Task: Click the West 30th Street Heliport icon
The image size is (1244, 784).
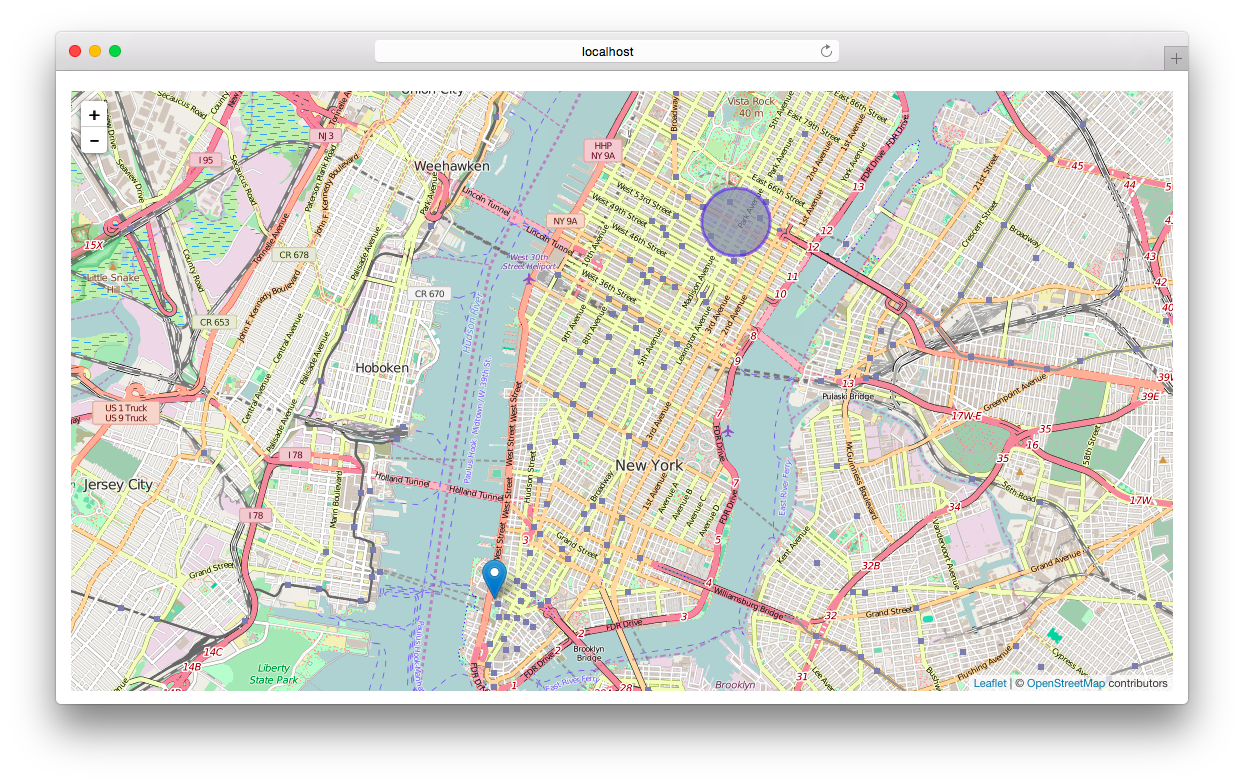Action: [527, 279]
